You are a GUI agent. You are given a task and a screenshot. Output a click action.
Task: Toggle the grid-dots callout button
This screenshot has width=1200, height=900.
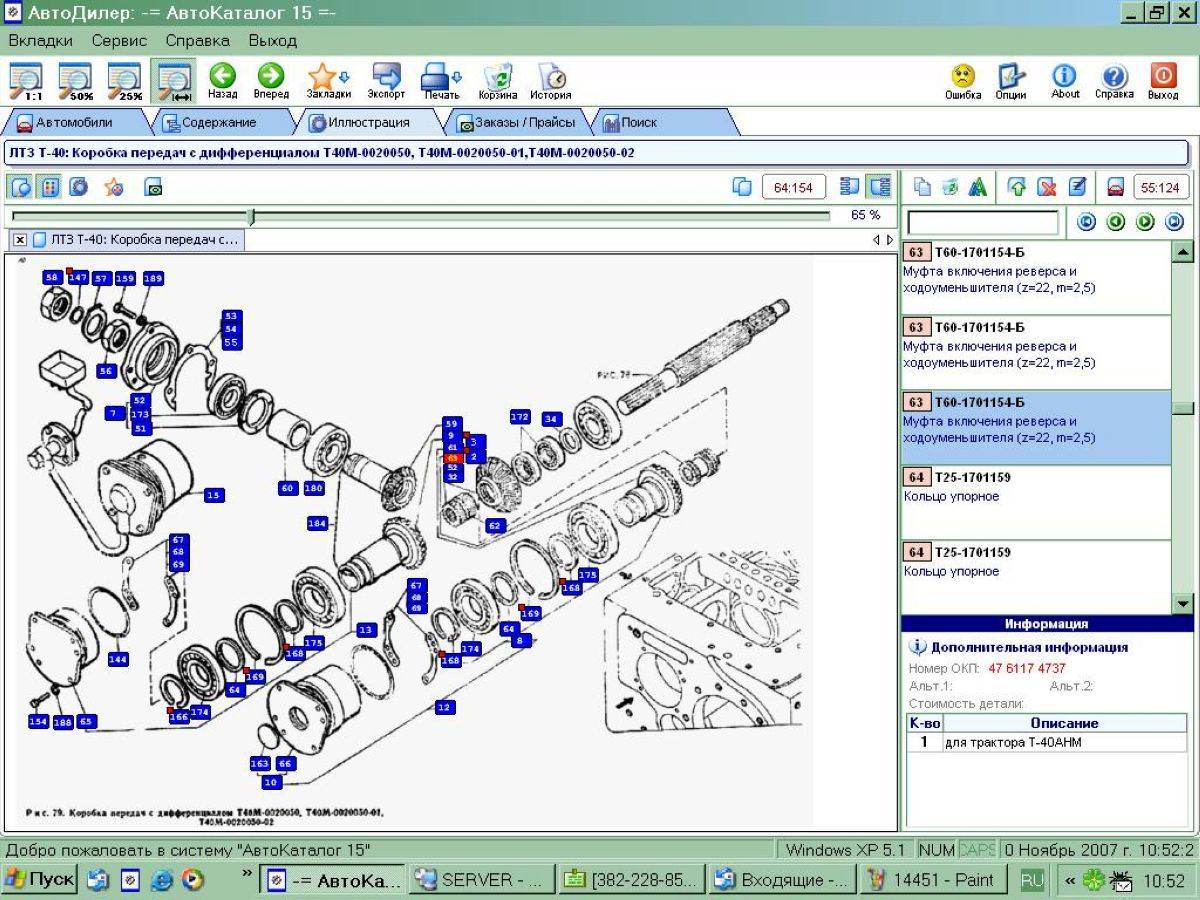click(49, 187)
